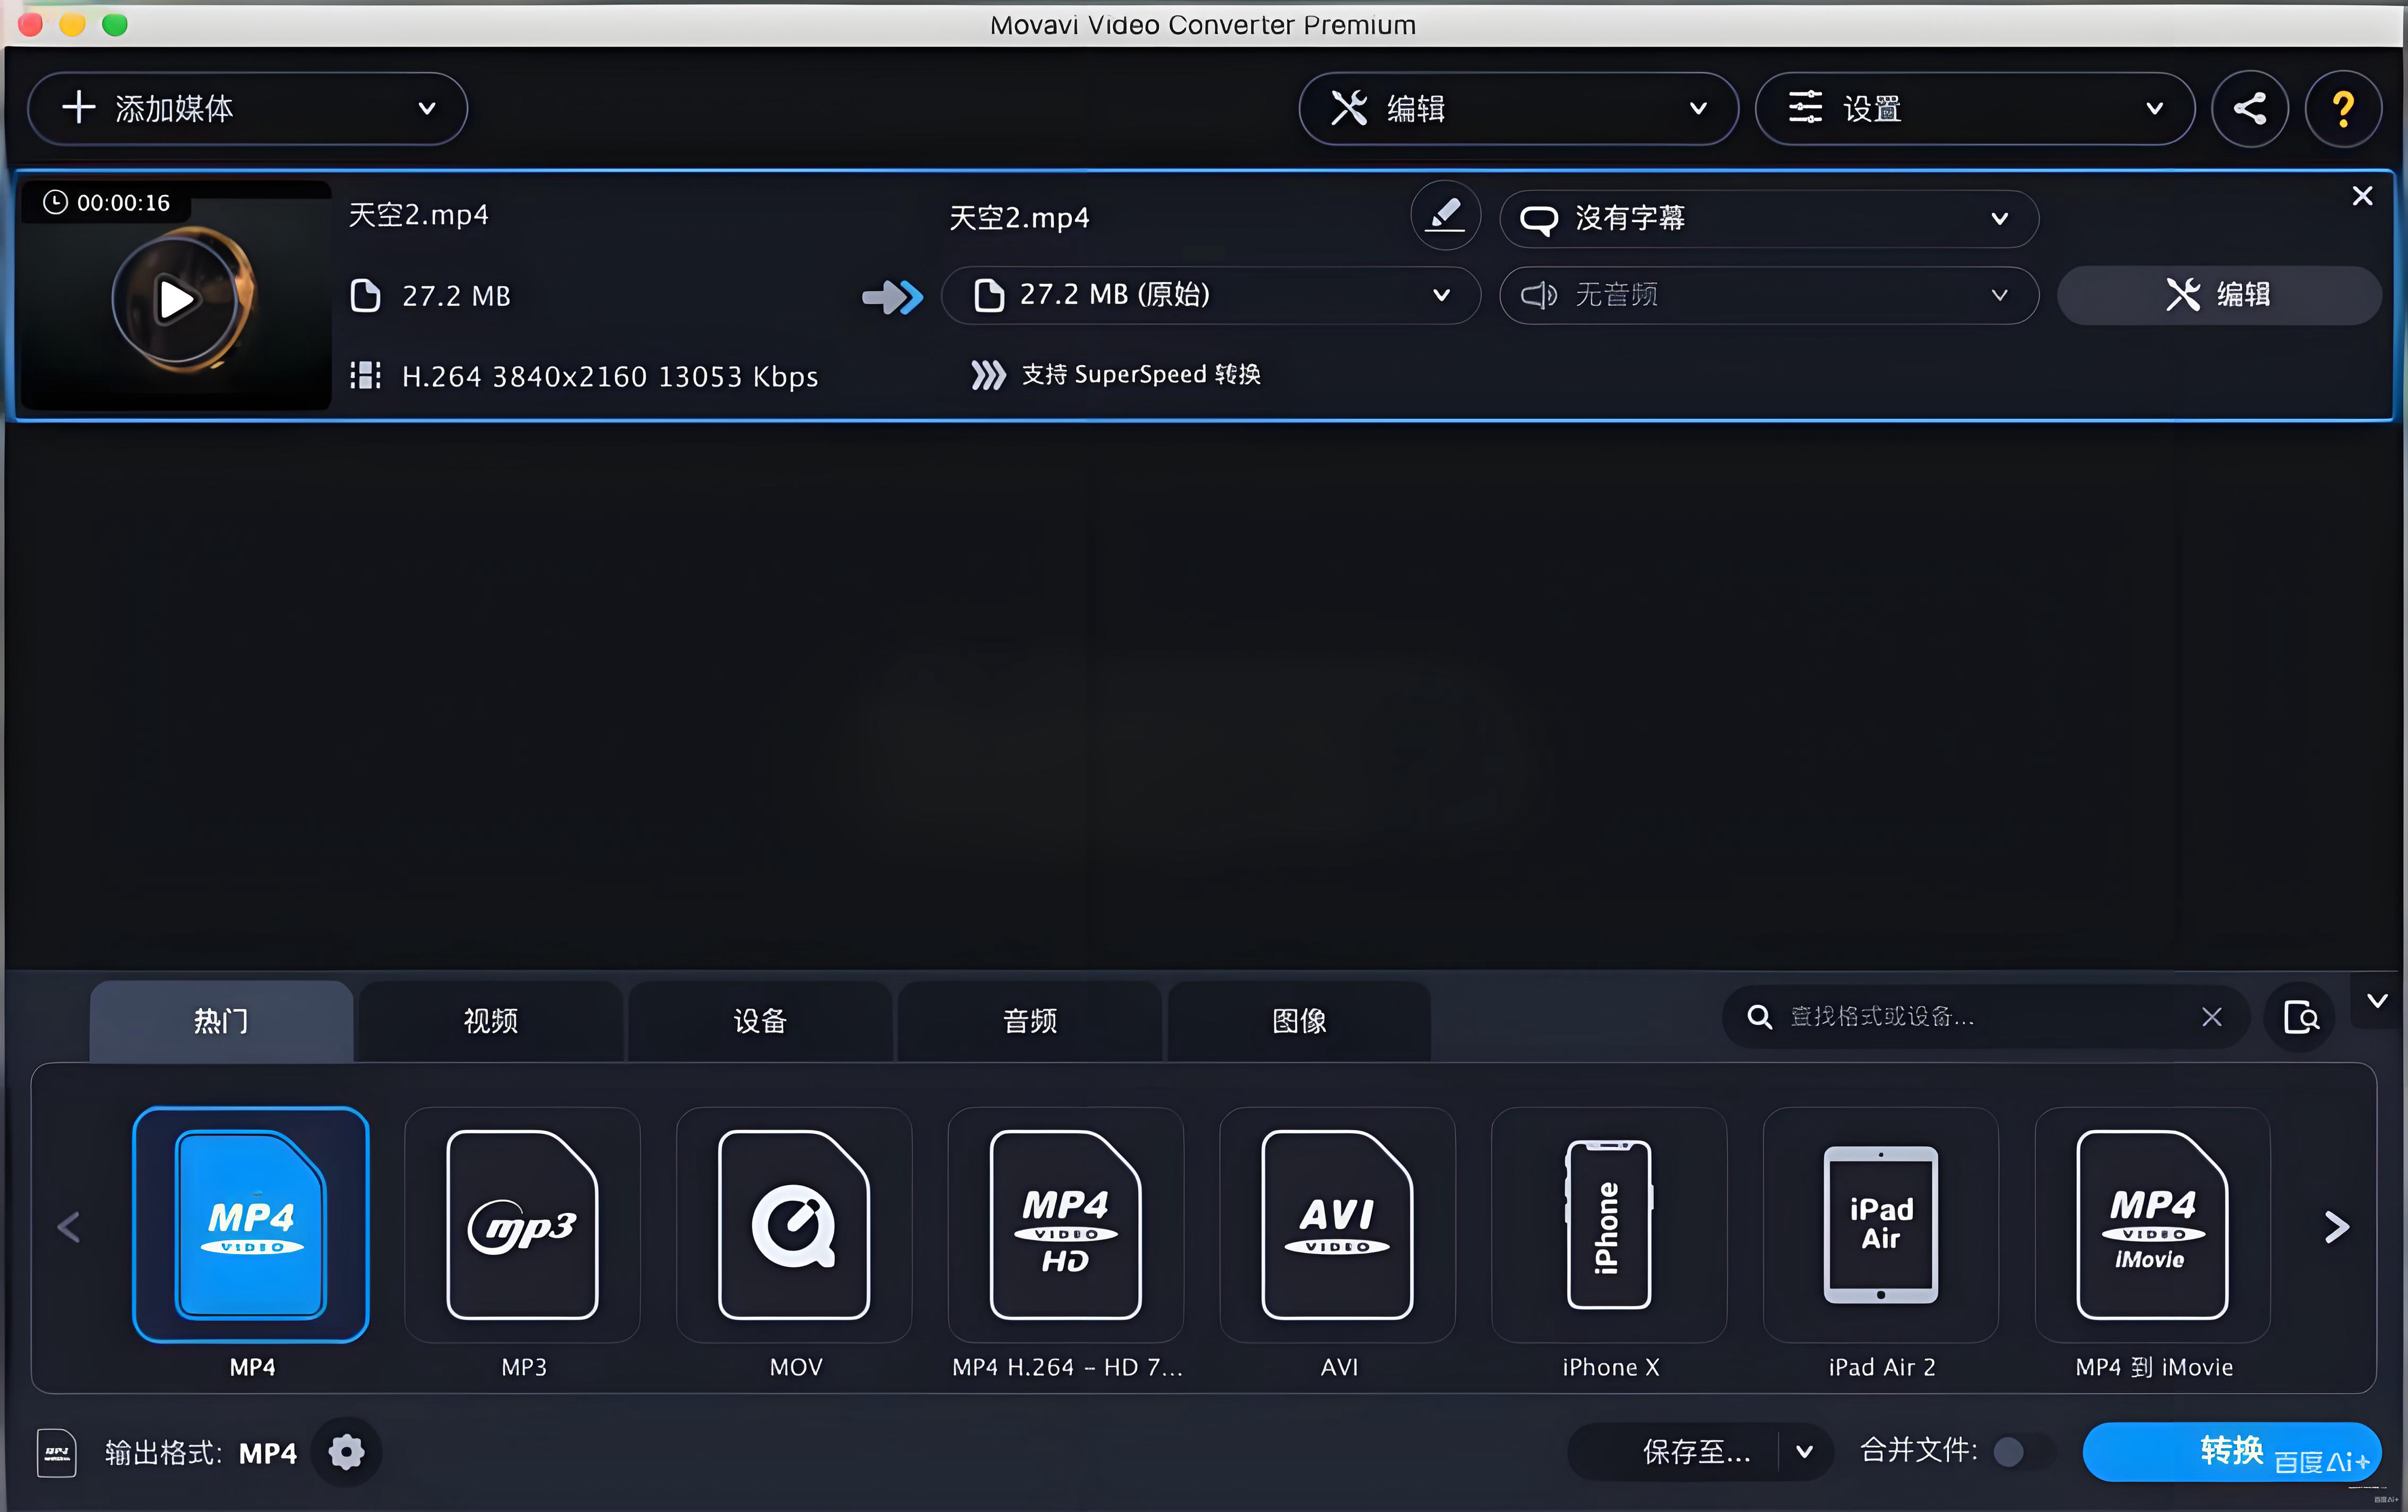Choose the MOV QuickTime format preset
This screenshot has width=2408, height=1512.
(794, 1226)
